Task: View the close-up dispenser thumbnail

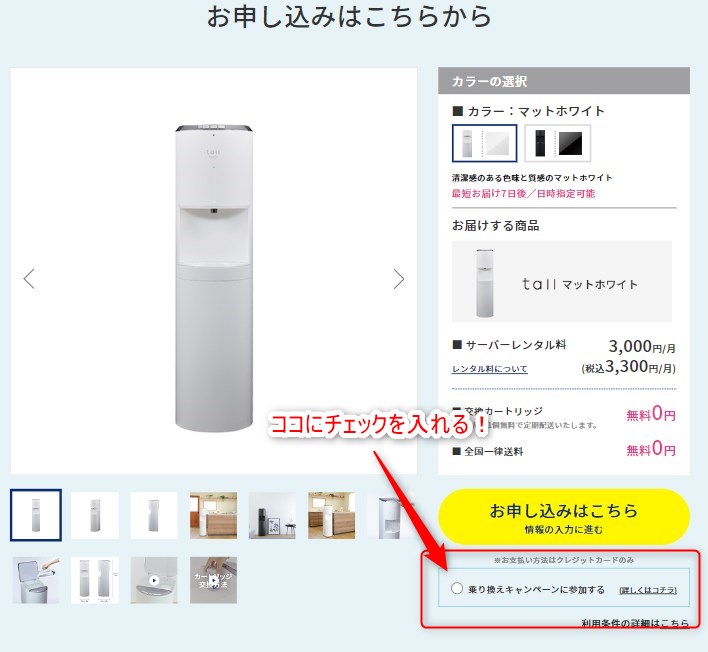Action: click(x=390, y=515)
